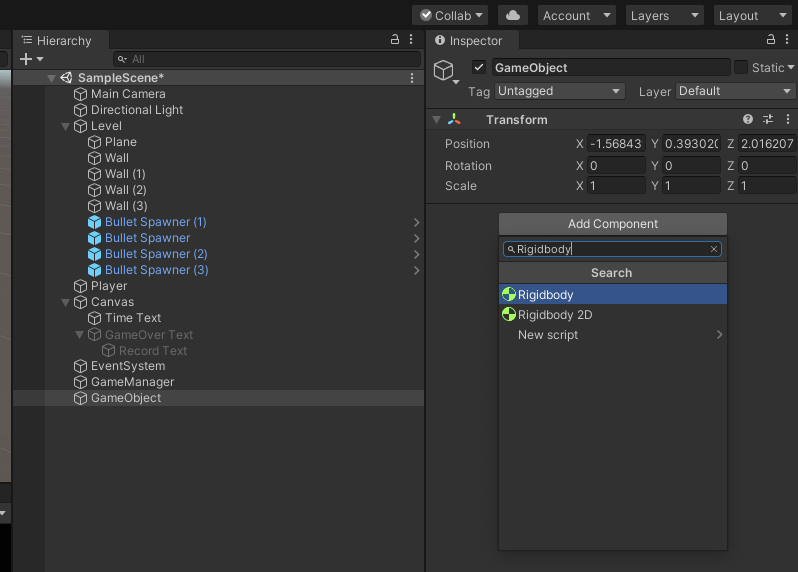Viewport: 798px width, 572px height.
Task: Open Bullet Spawner (2) prefab arrow
Action: pyautogui.click(x=416, y=254)
